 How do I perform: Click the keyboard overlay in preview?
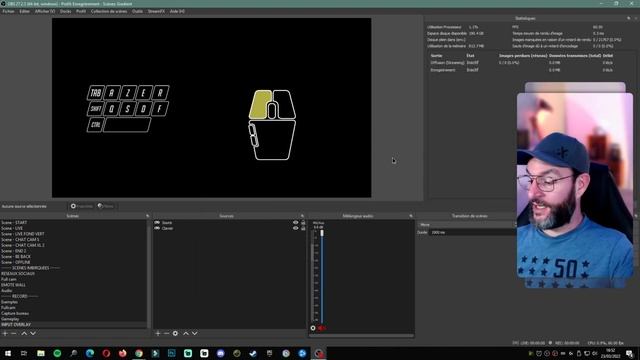tap(128, 109)
